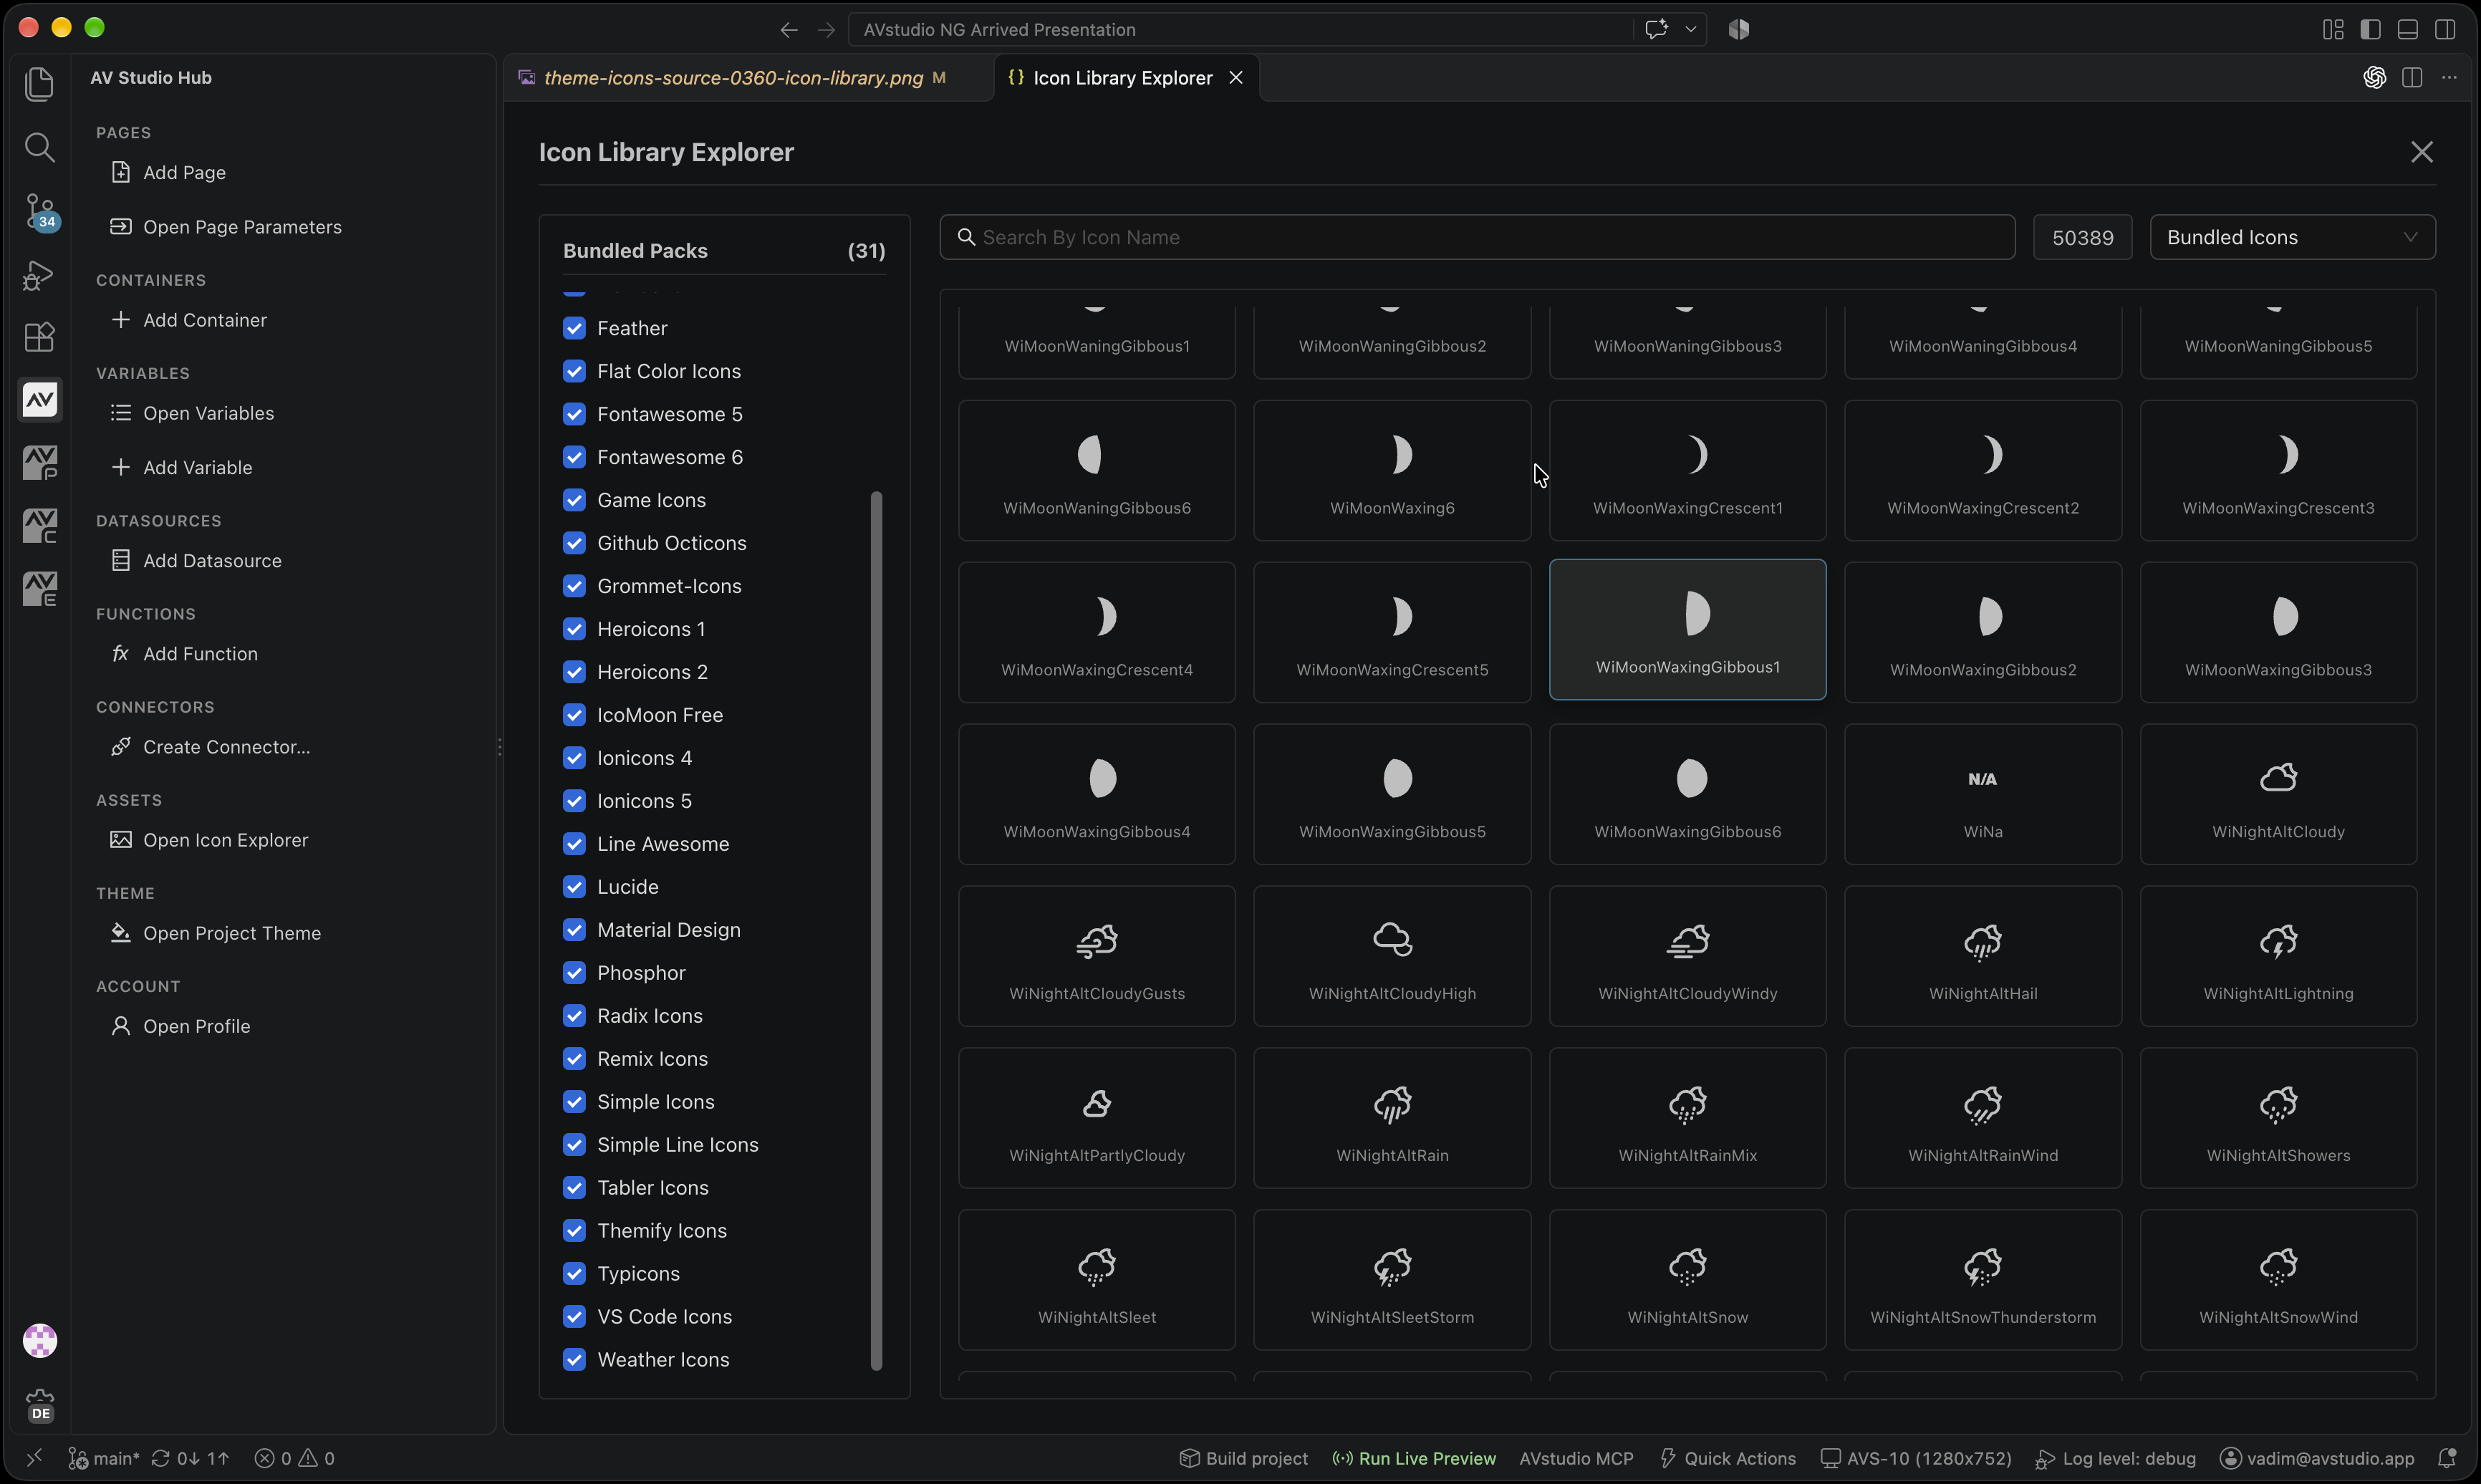The image size is (2481, 1484).
Task: Open the Explorer files icon in activity bar
Action: point(39,84)
